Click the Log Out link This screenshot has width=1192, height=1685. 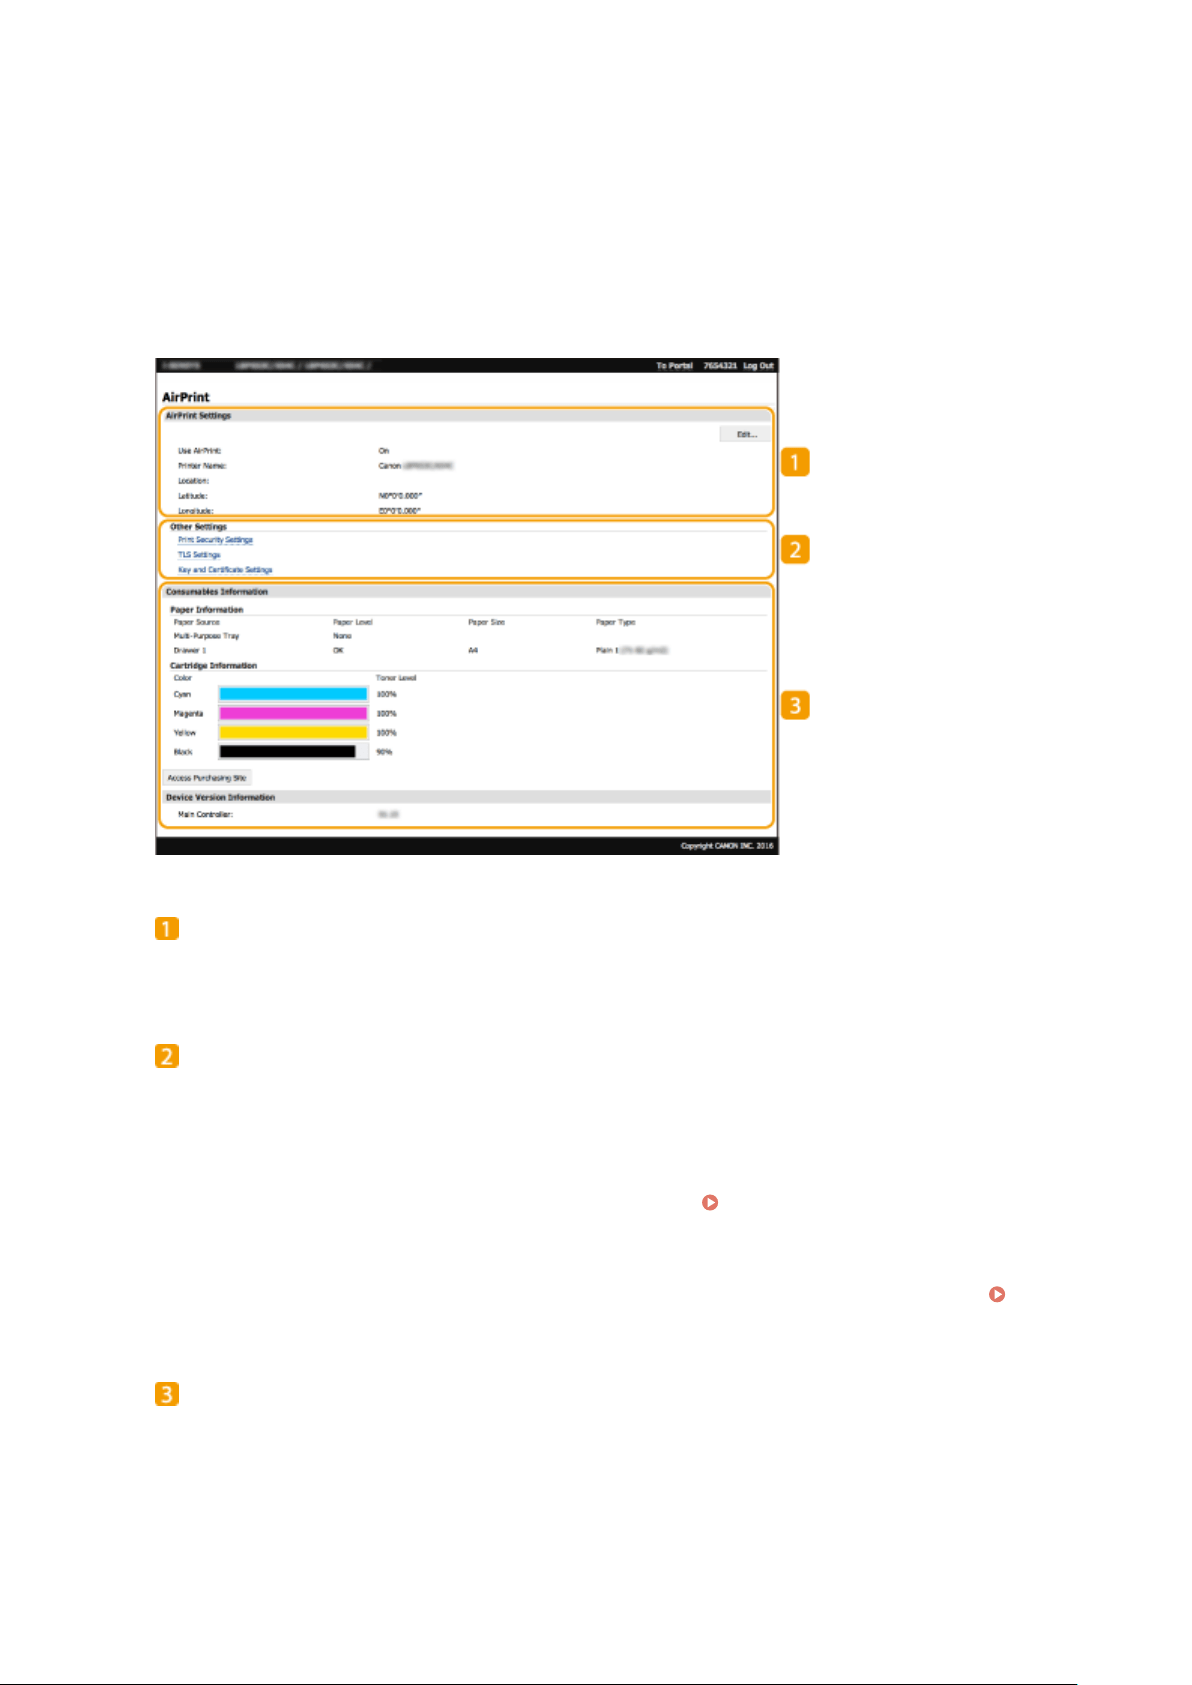point(758,366)
